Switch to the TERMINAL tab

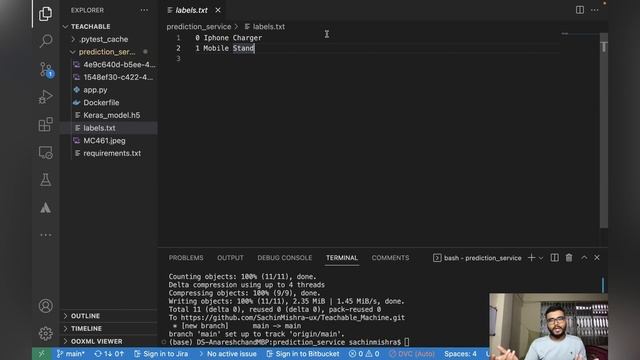point(342,258)
